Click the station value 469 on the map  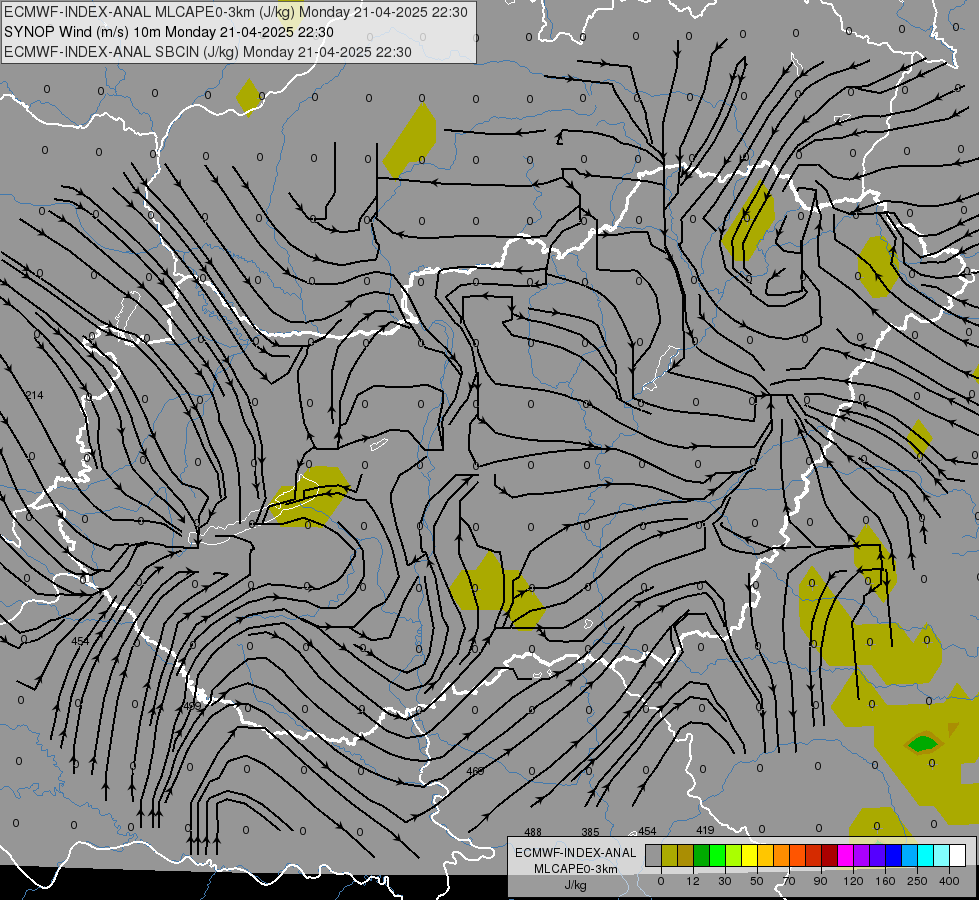click(x=475, y=771)
